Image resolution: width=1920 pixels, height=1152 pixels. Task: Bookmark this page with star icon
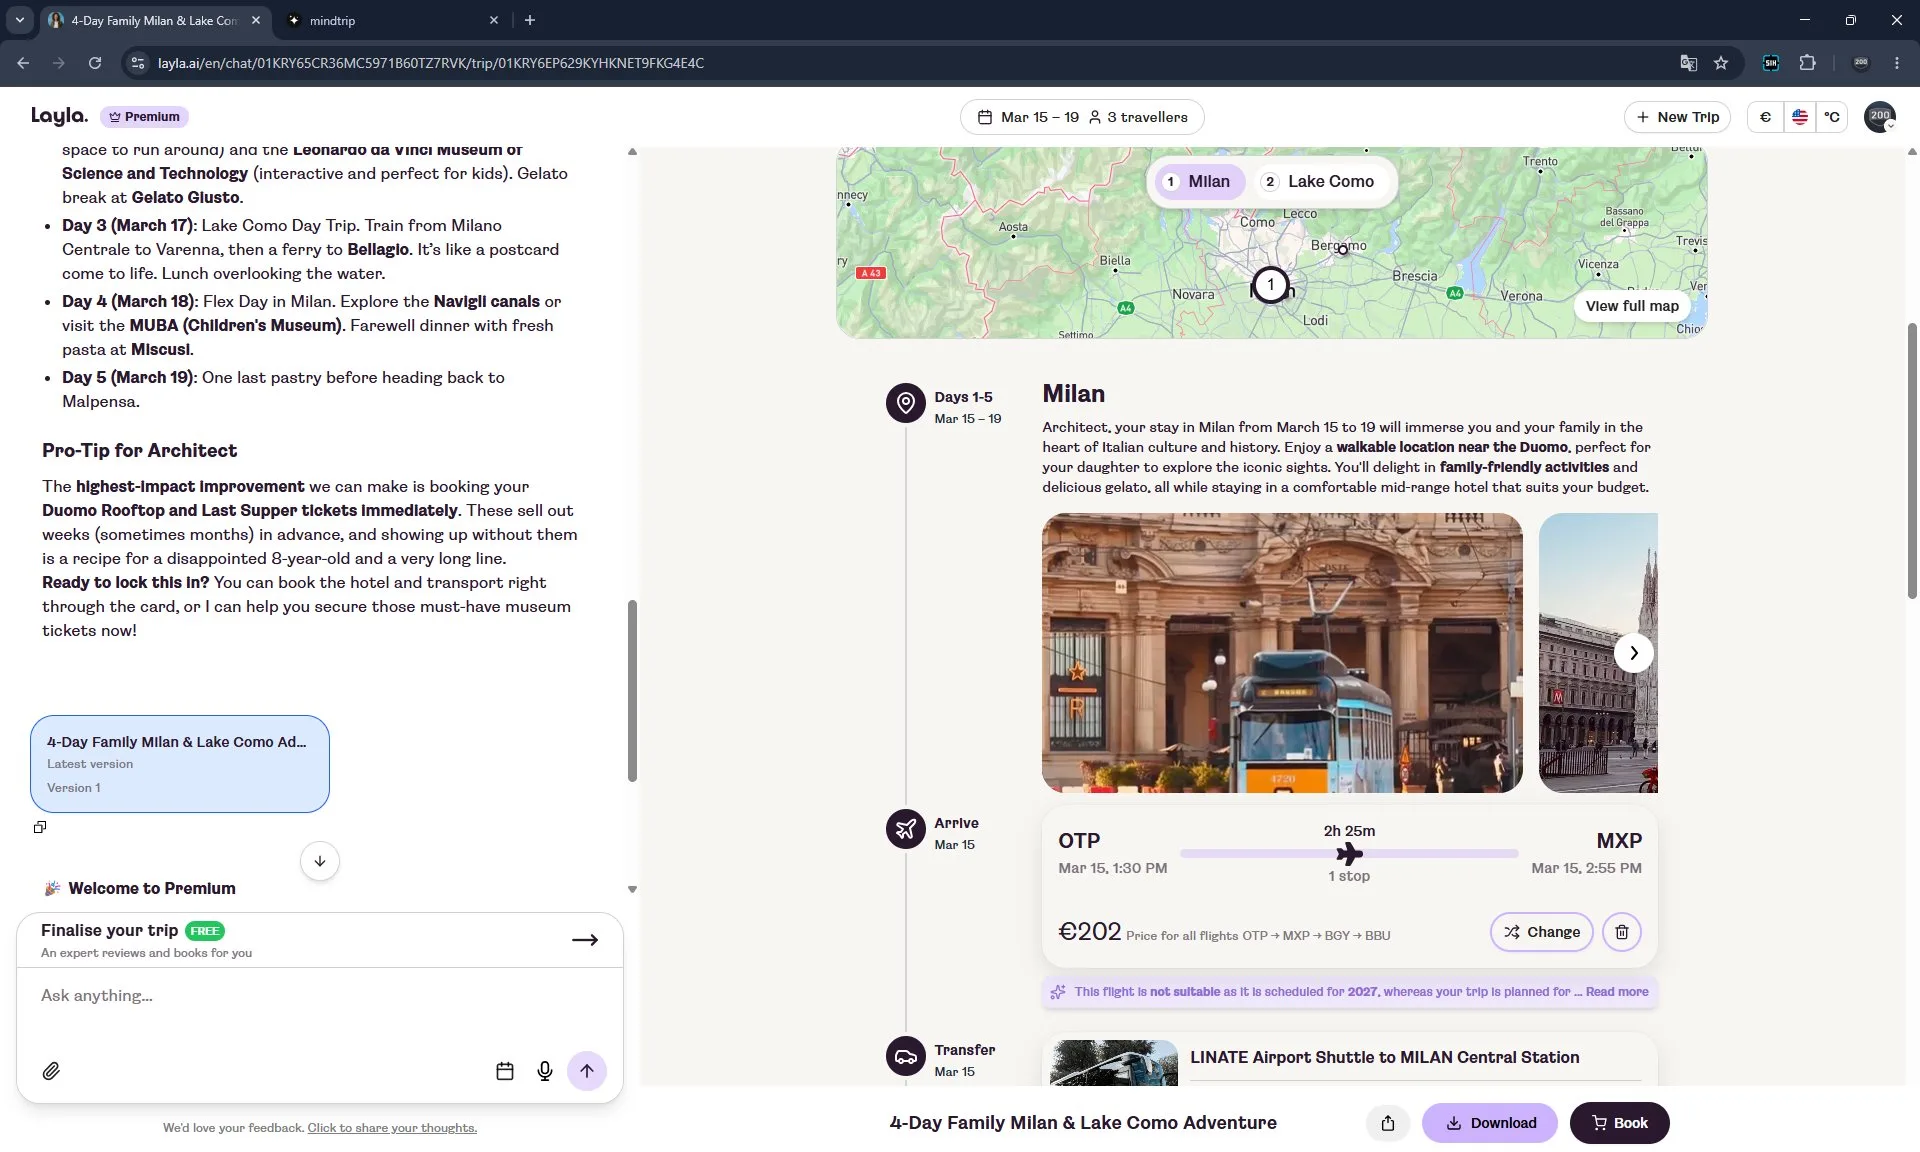1721,63
